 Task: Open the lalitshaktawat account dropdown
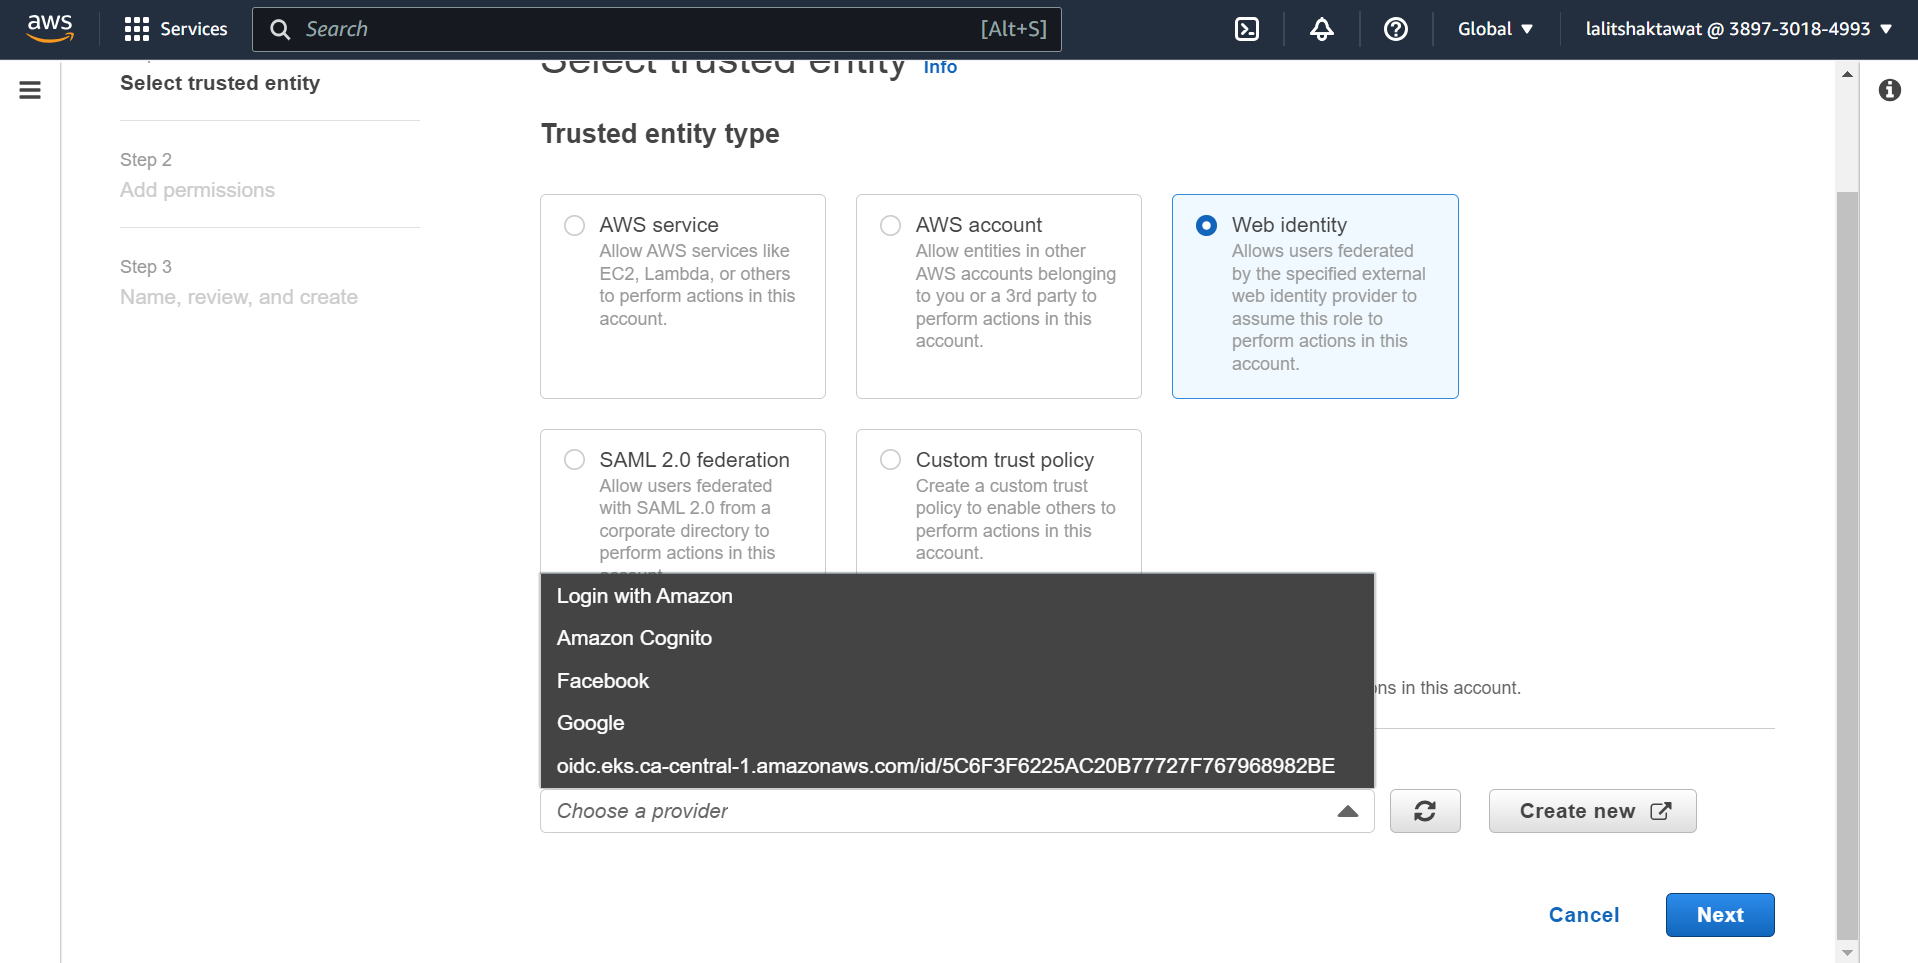click(x=1738, y=29)
